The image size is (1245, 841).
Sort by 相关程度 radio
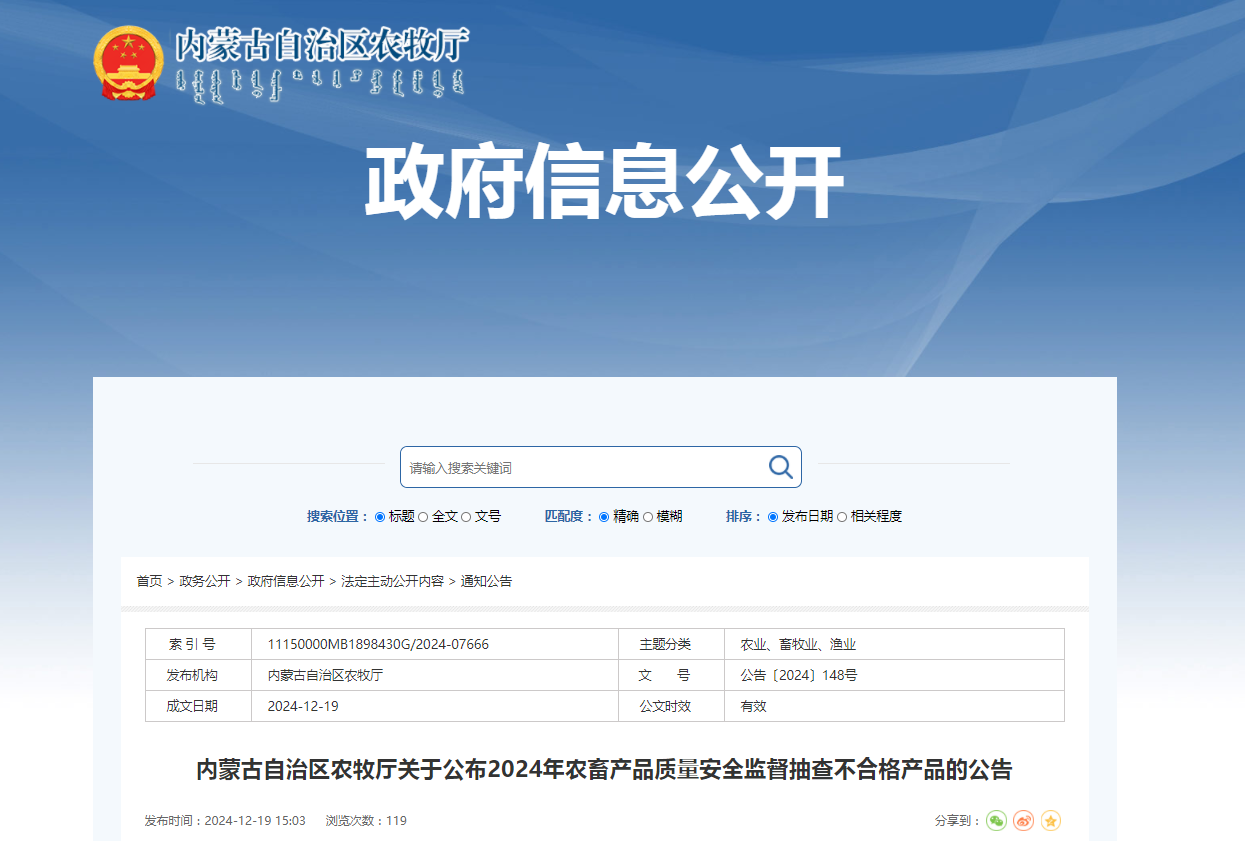coord(842,517)
